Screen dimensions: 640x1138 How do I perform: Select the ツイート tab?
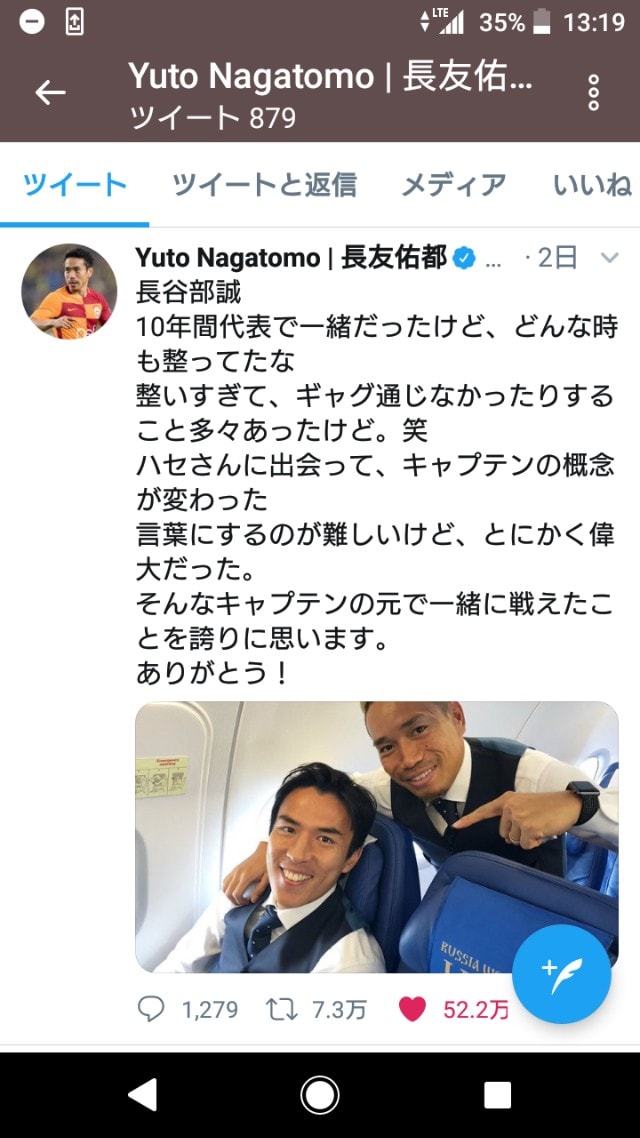pos(75,185)
